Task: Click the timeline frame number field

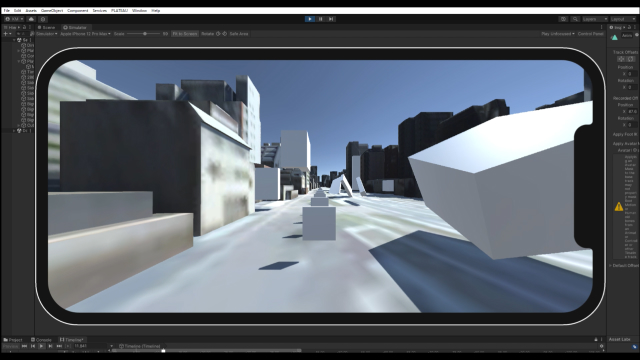Action: [x=91, y=346]
